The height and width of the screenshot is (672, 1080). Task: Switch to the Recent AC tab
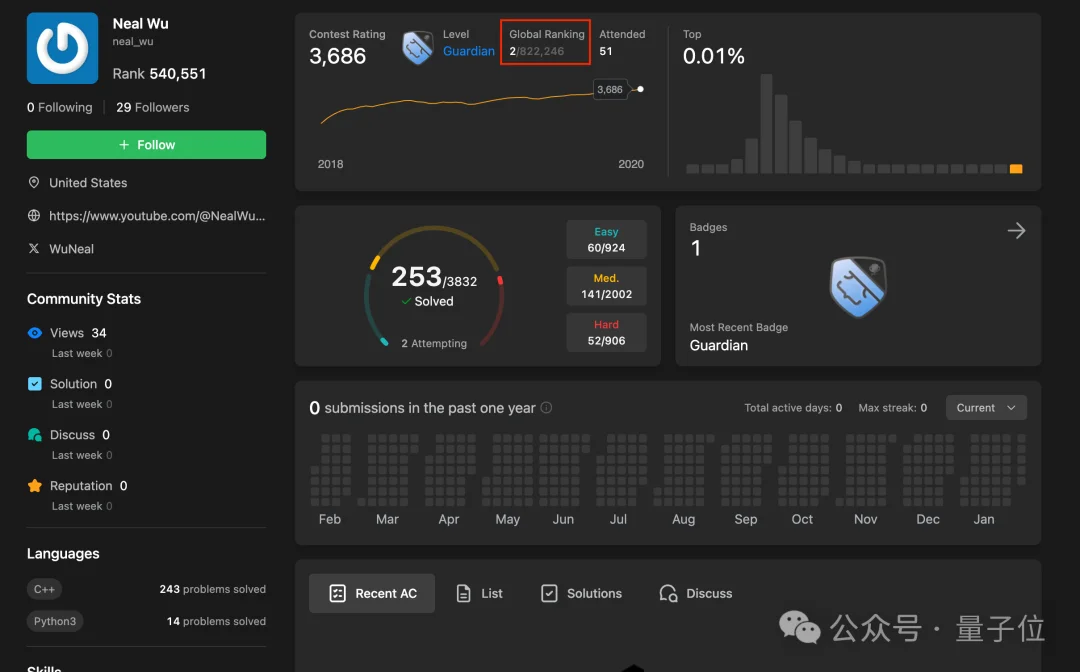click(372, 593)
